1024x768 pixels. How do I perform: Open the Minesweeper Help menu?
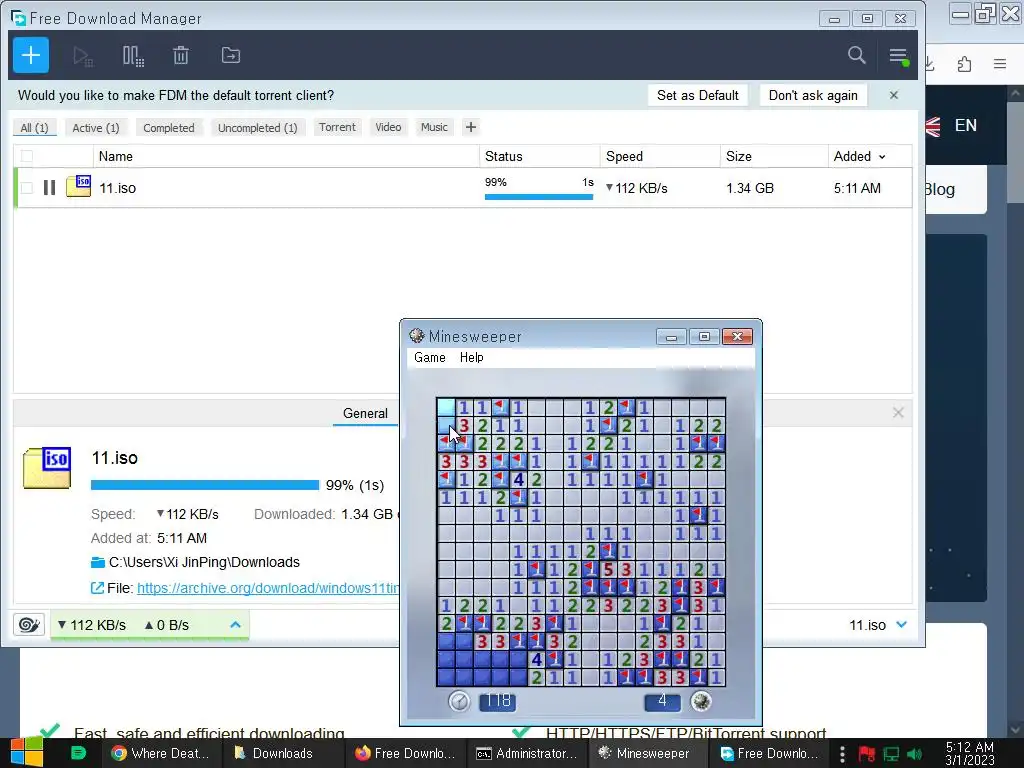(x=472, y=357)
